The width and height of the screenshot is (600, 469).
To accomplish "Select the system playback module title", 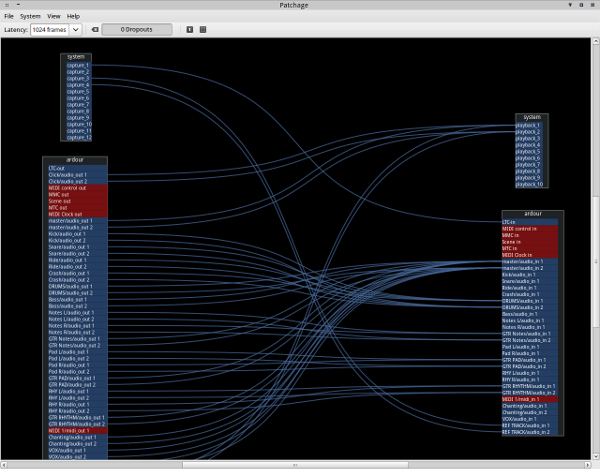I will [x=532, y=117].
